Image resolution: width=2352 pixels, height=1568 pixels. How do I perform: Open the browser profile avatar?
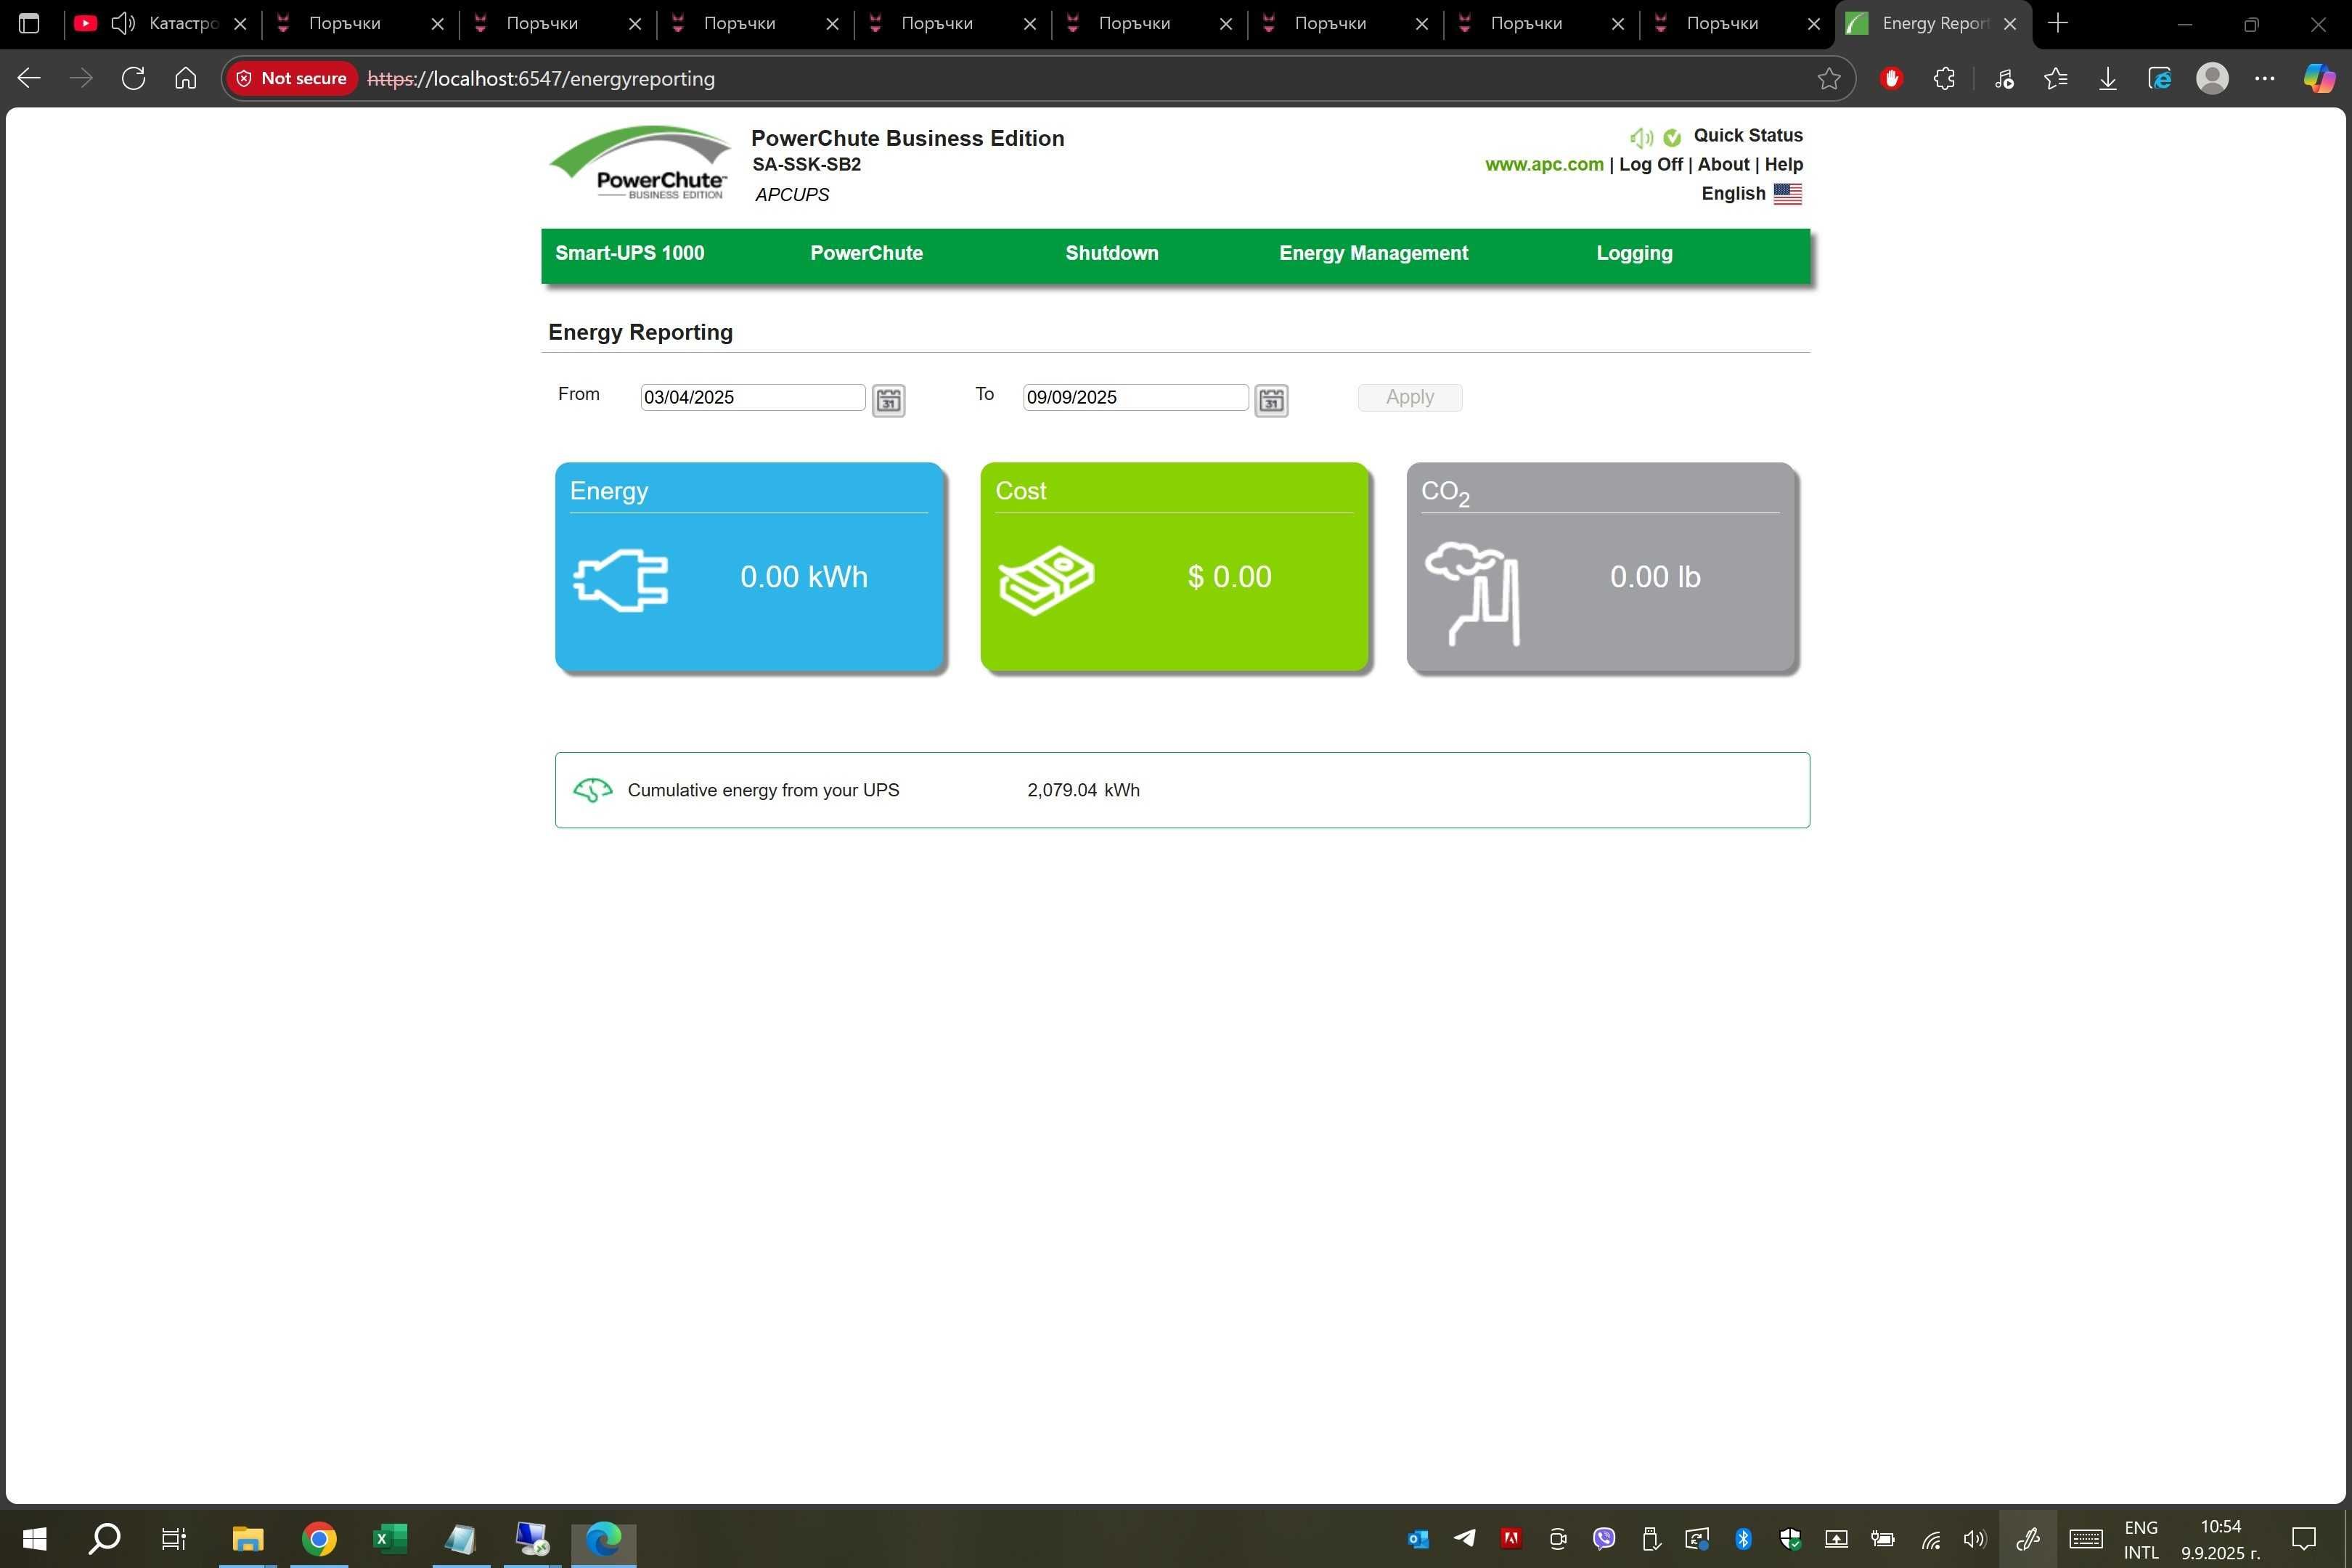tap(2212, 78)
